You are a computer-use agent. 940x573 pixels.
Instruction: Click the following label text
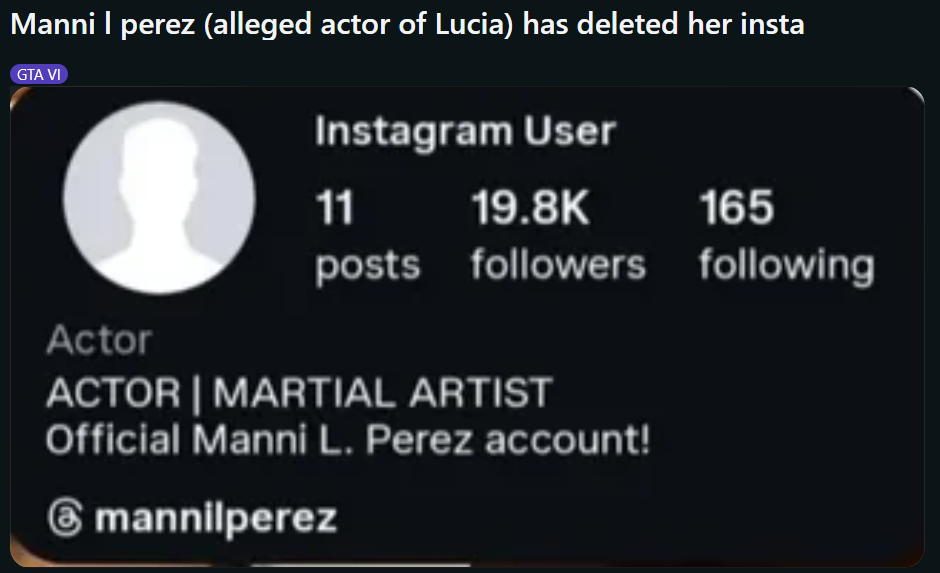(x=787, y=266)
